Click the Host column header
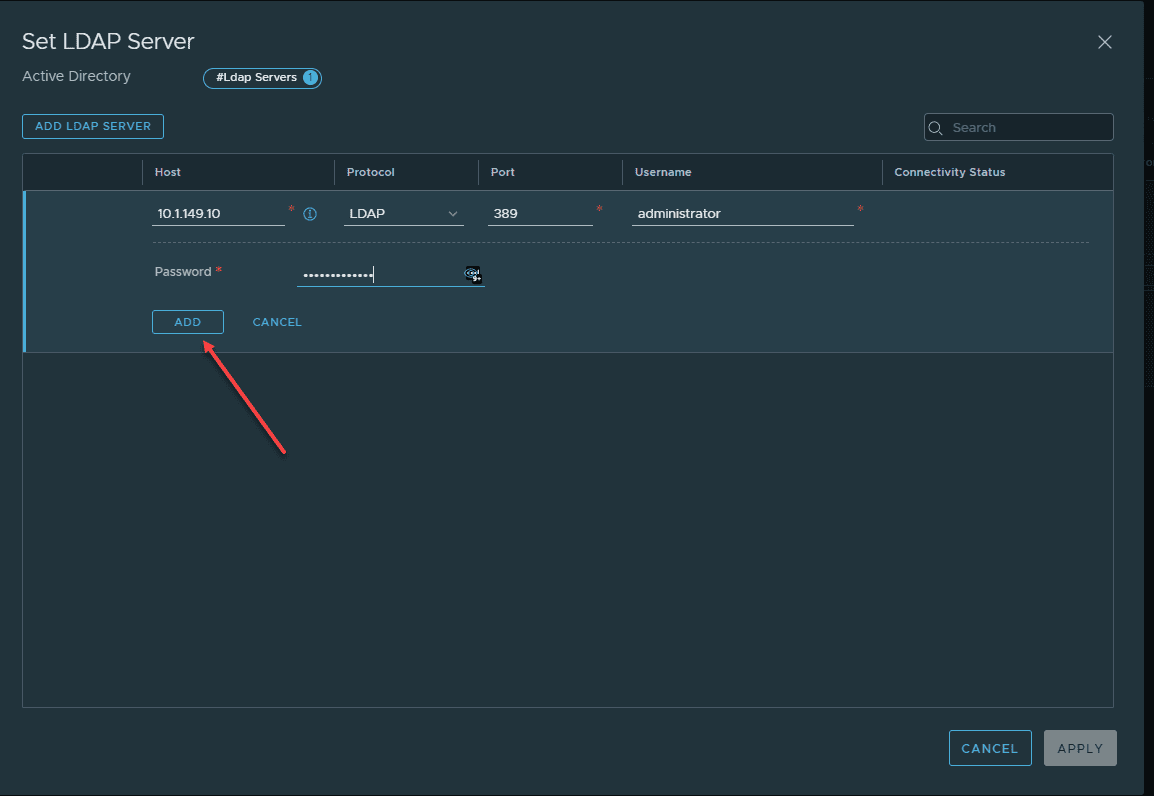Screen dimensions: 1154x796 [168, 172]
